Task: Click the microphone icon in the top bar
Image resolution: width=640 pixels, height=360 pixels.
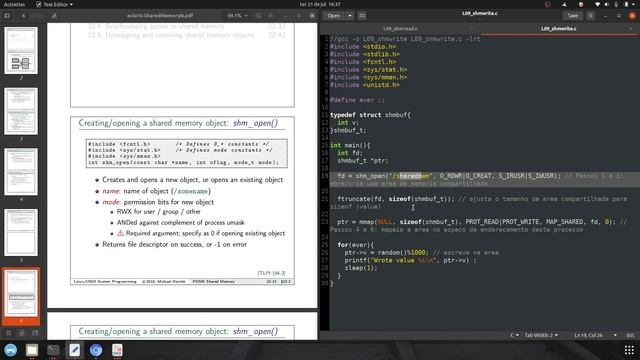Action: point(616,4)
